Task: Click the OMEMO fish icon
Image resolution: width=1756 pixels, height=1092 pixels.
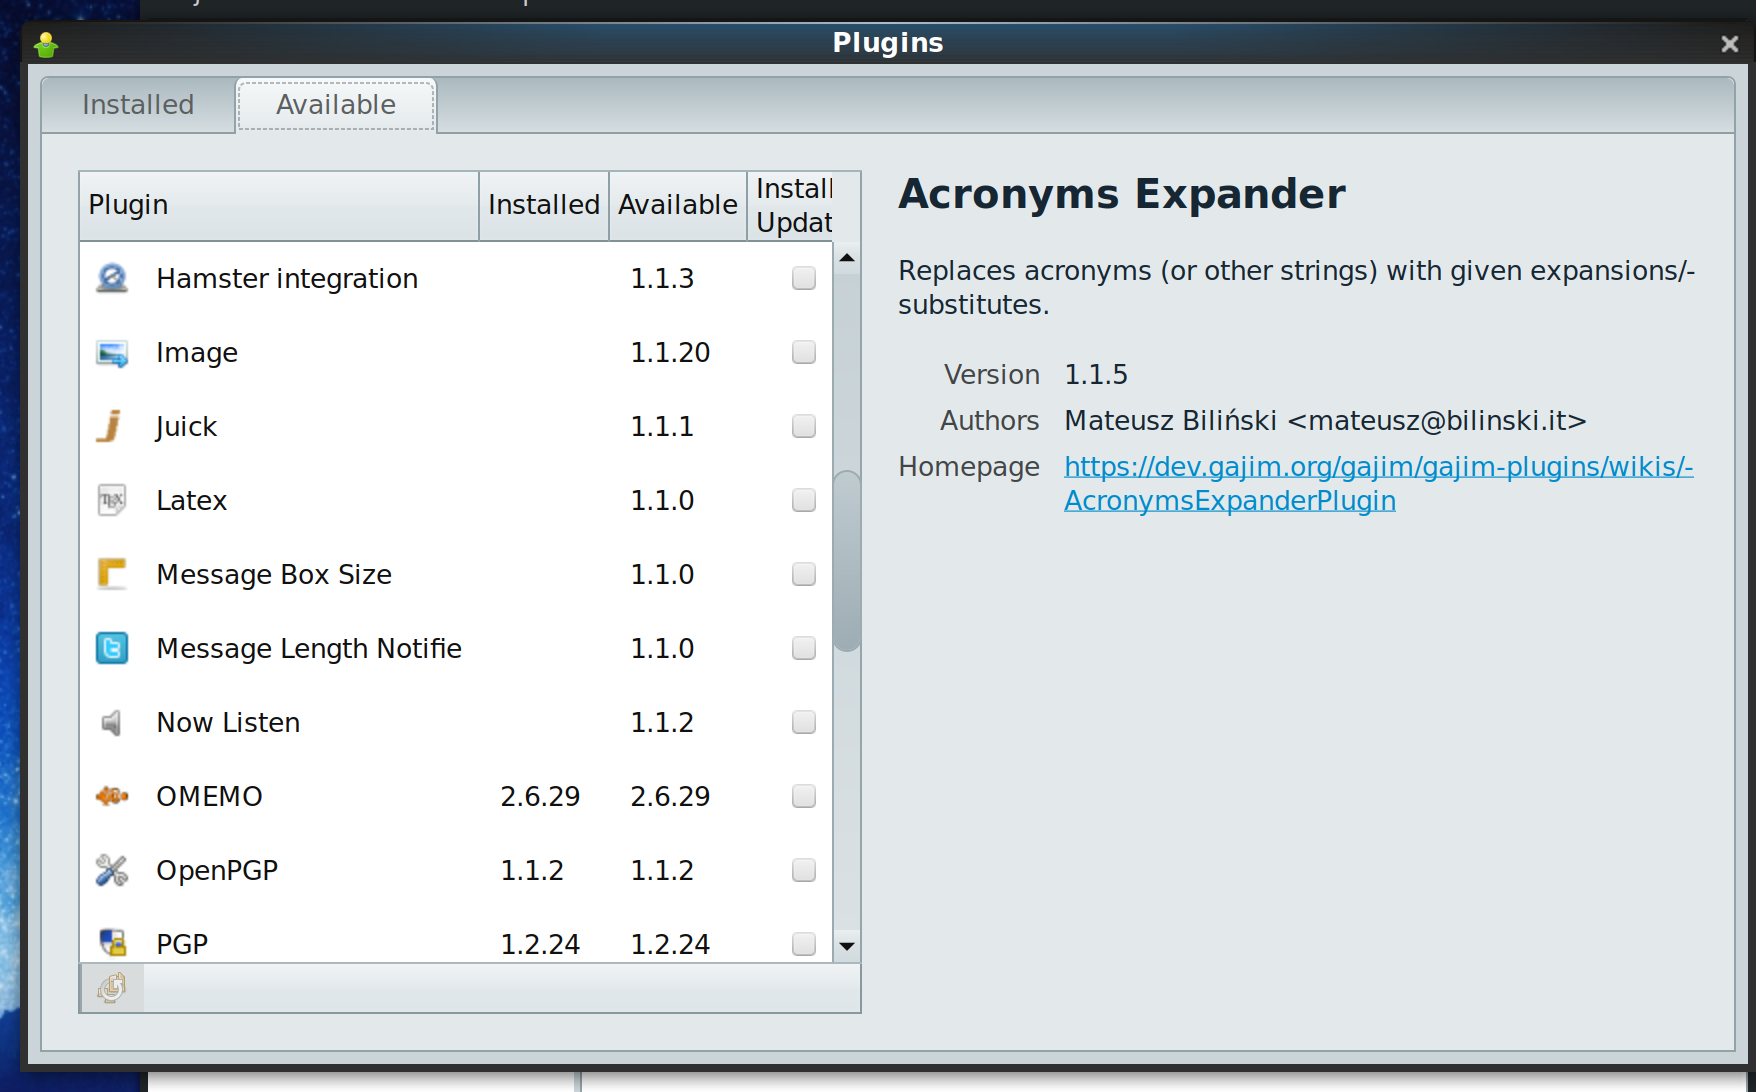Action: point(112,796)
